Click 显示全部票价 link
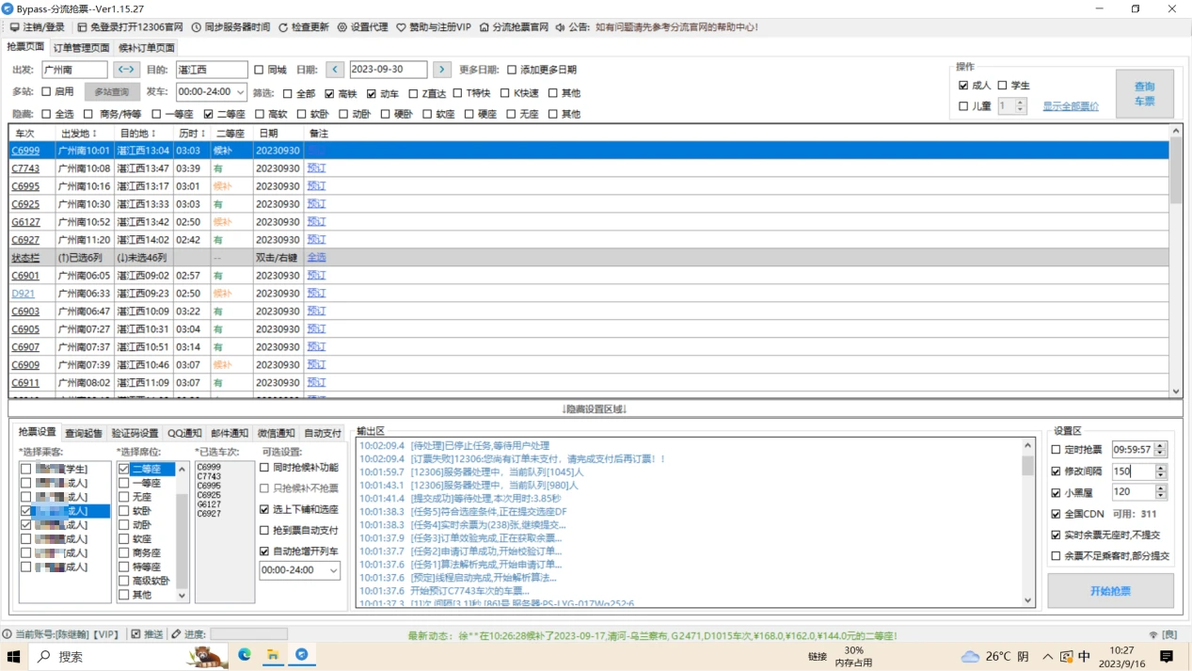Image resolution: width=1192 pixels, height=671 pixels. point(1070,106)
